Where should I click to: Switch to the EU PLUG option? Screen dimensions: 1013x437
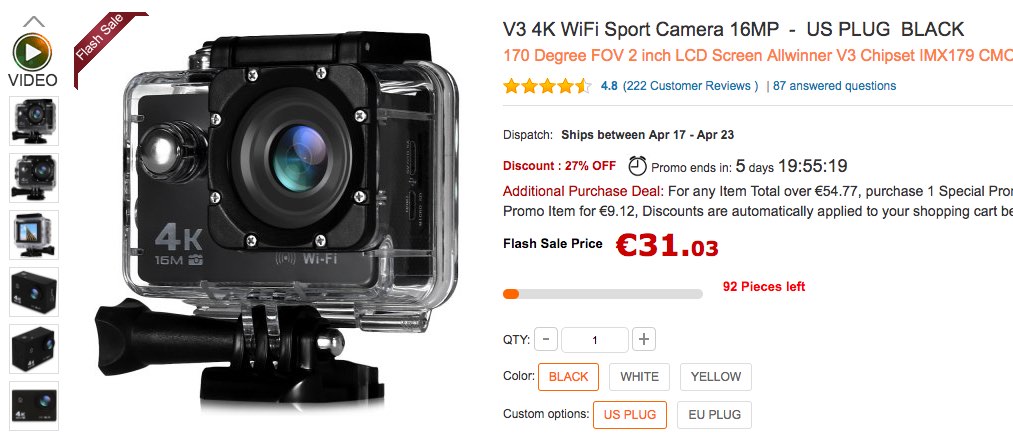point(714,415)
